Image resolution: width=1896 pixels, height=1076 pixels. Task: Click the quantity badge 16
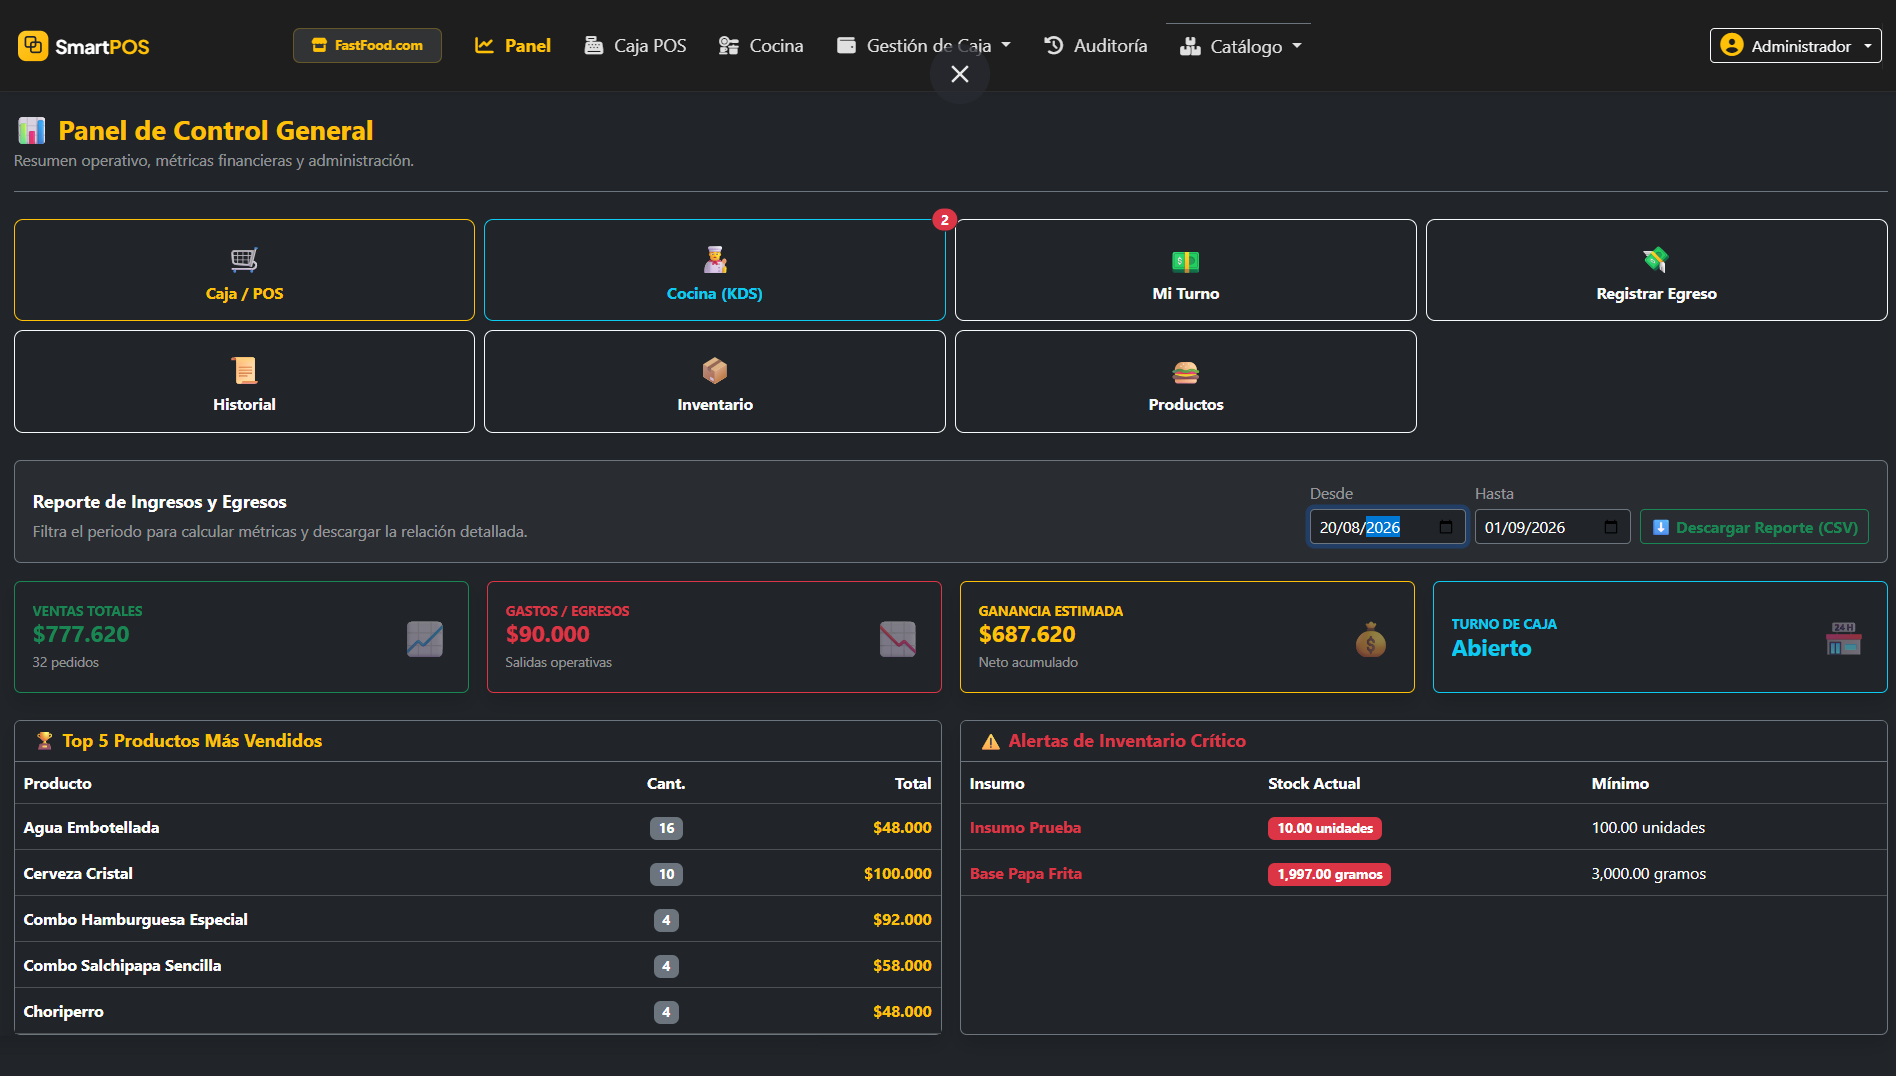click(666, 828)
